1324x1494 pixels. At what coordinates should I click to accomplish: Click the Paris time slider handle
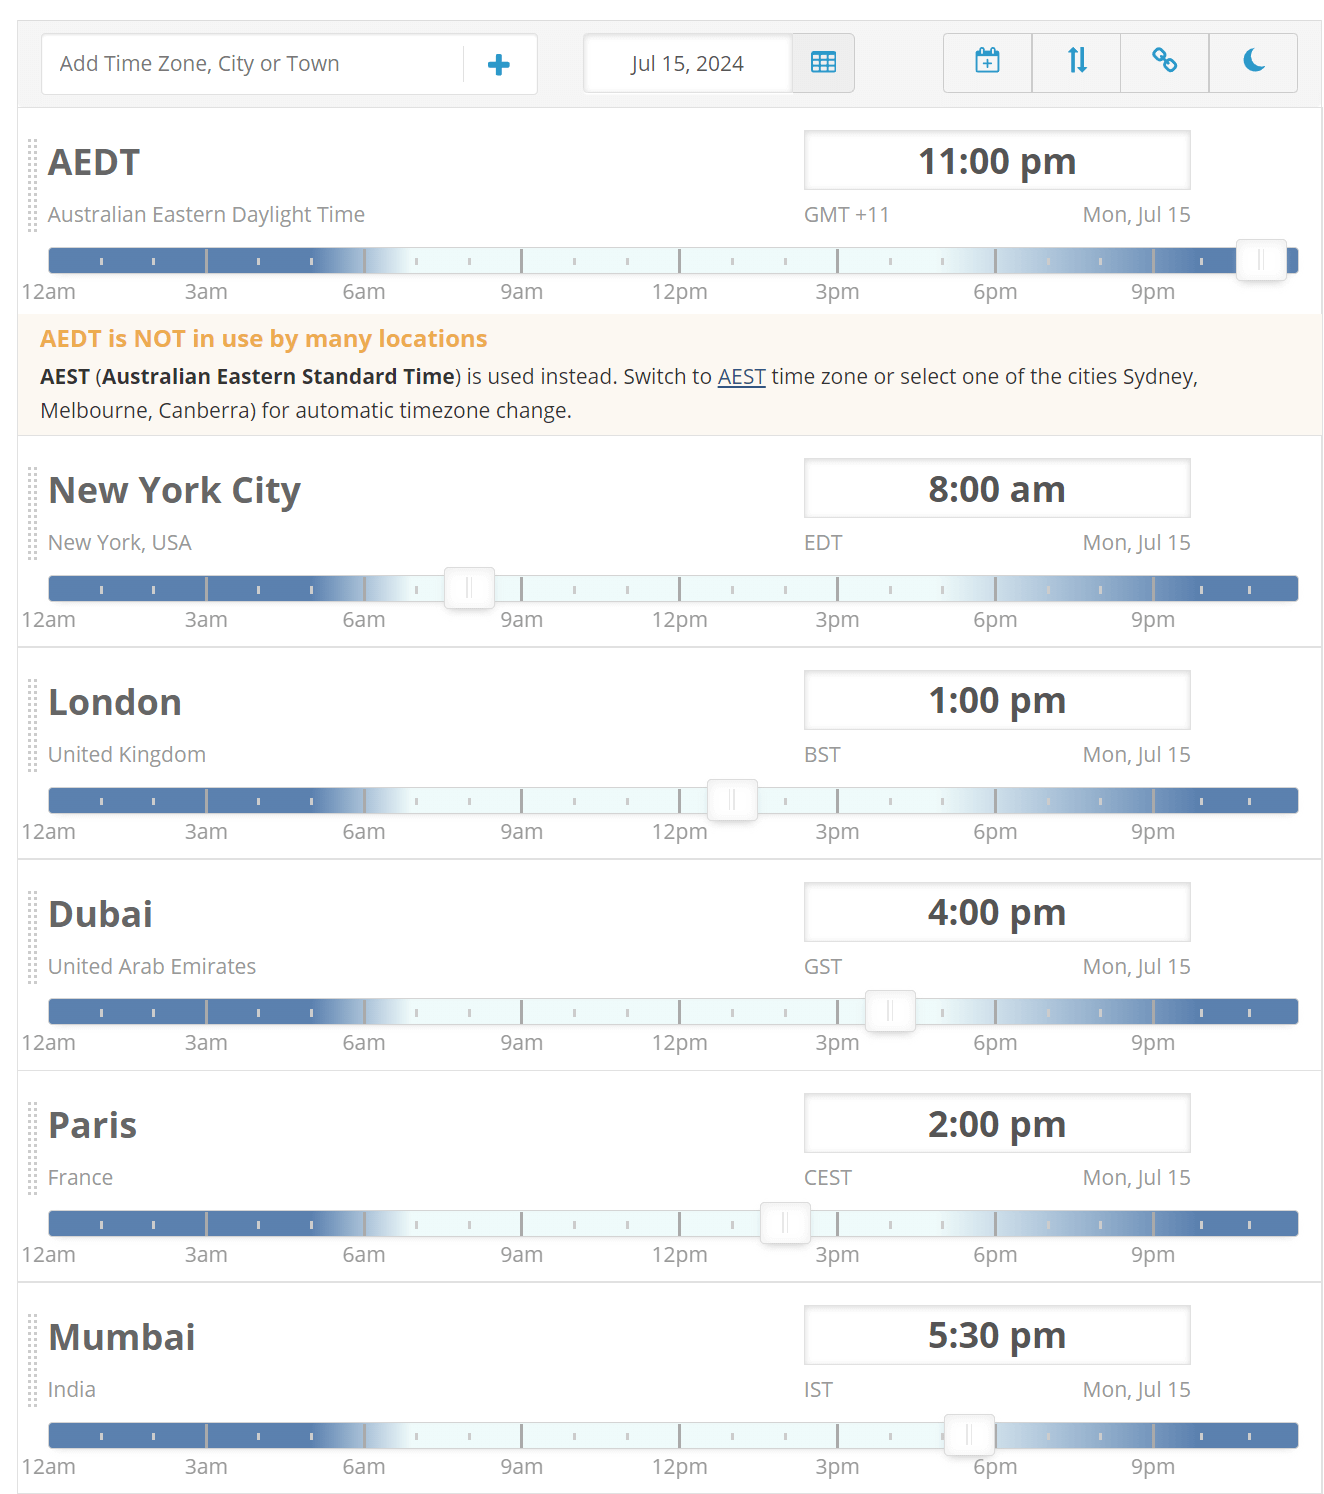pyautogui.click(x=785, y=1223)
